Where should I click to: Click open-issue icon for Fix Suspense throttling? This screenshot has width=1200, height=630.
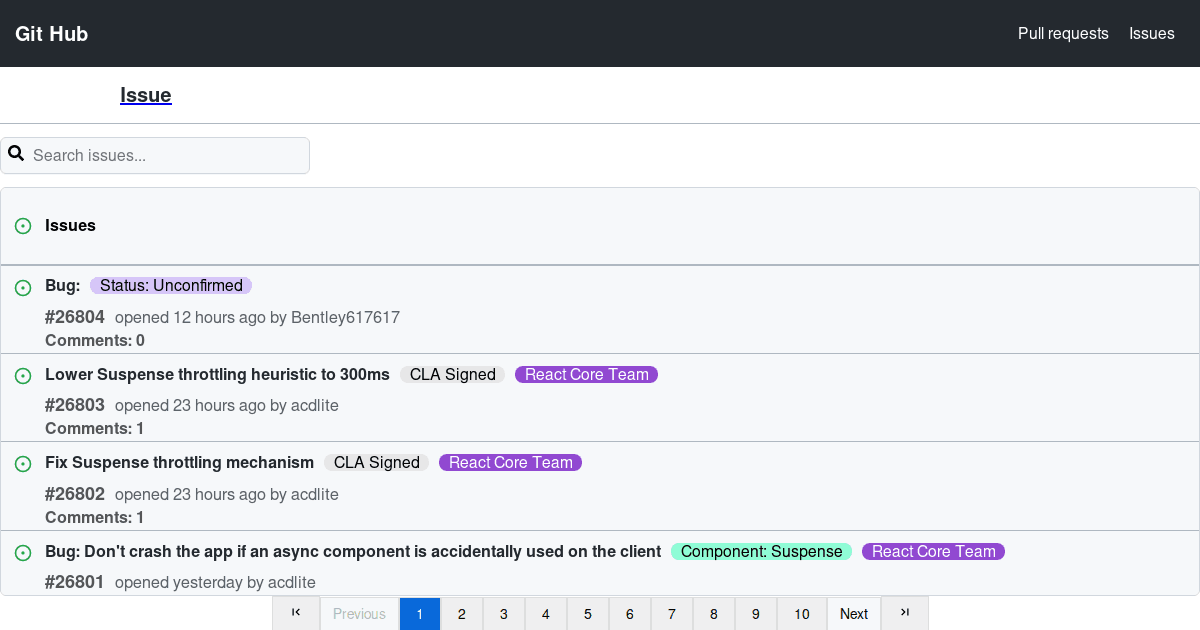click(23, 464)
